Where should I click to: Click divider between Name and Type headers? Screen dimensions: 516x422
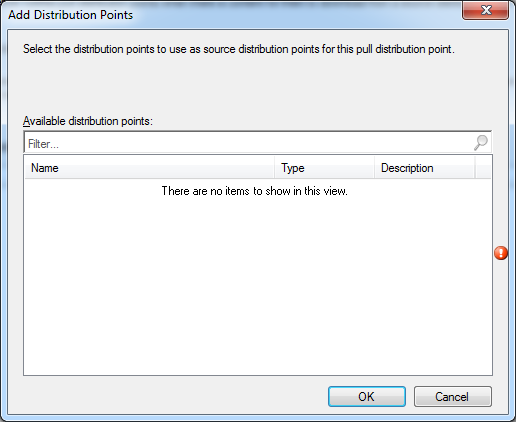(275, 168)
